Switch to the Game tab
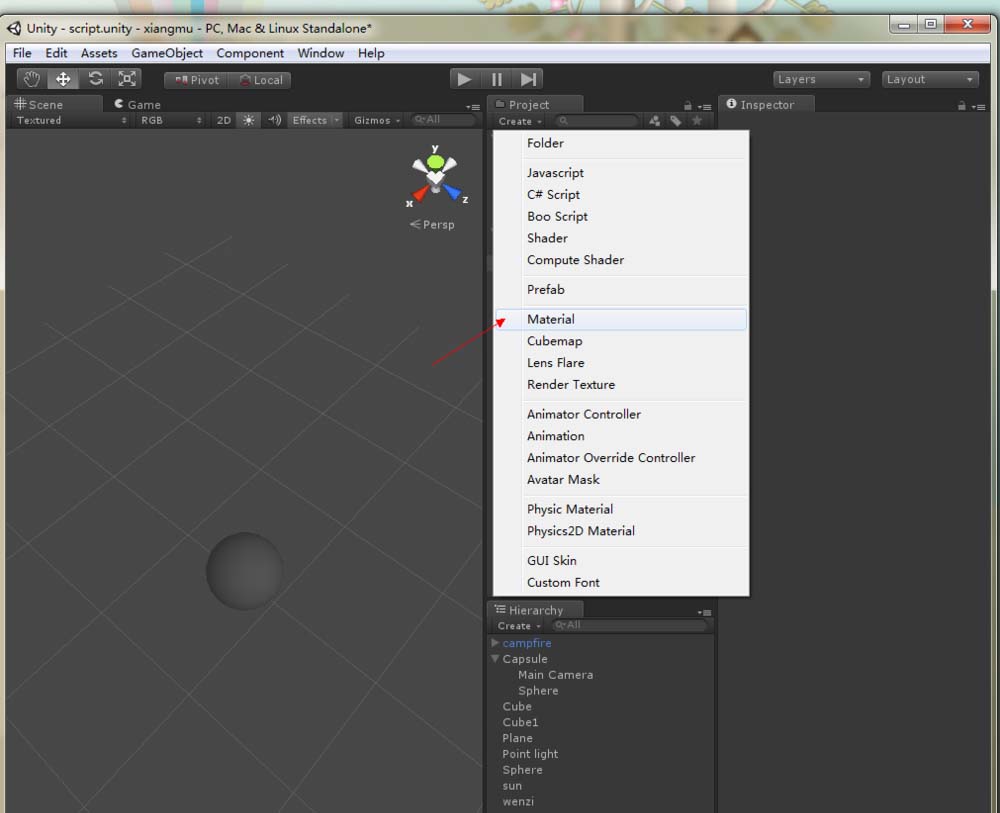This screenshot has width=1000, height=813. 137,105
